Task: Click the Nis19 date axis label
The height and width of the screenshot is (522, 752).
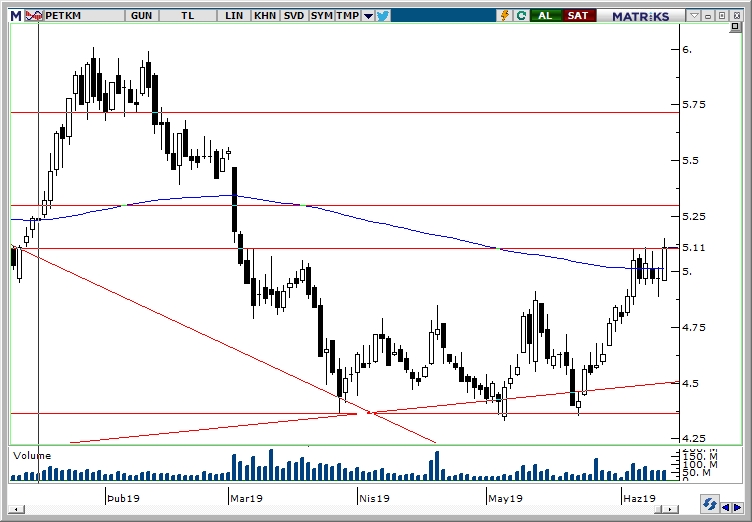Action: tap(375, 498)
